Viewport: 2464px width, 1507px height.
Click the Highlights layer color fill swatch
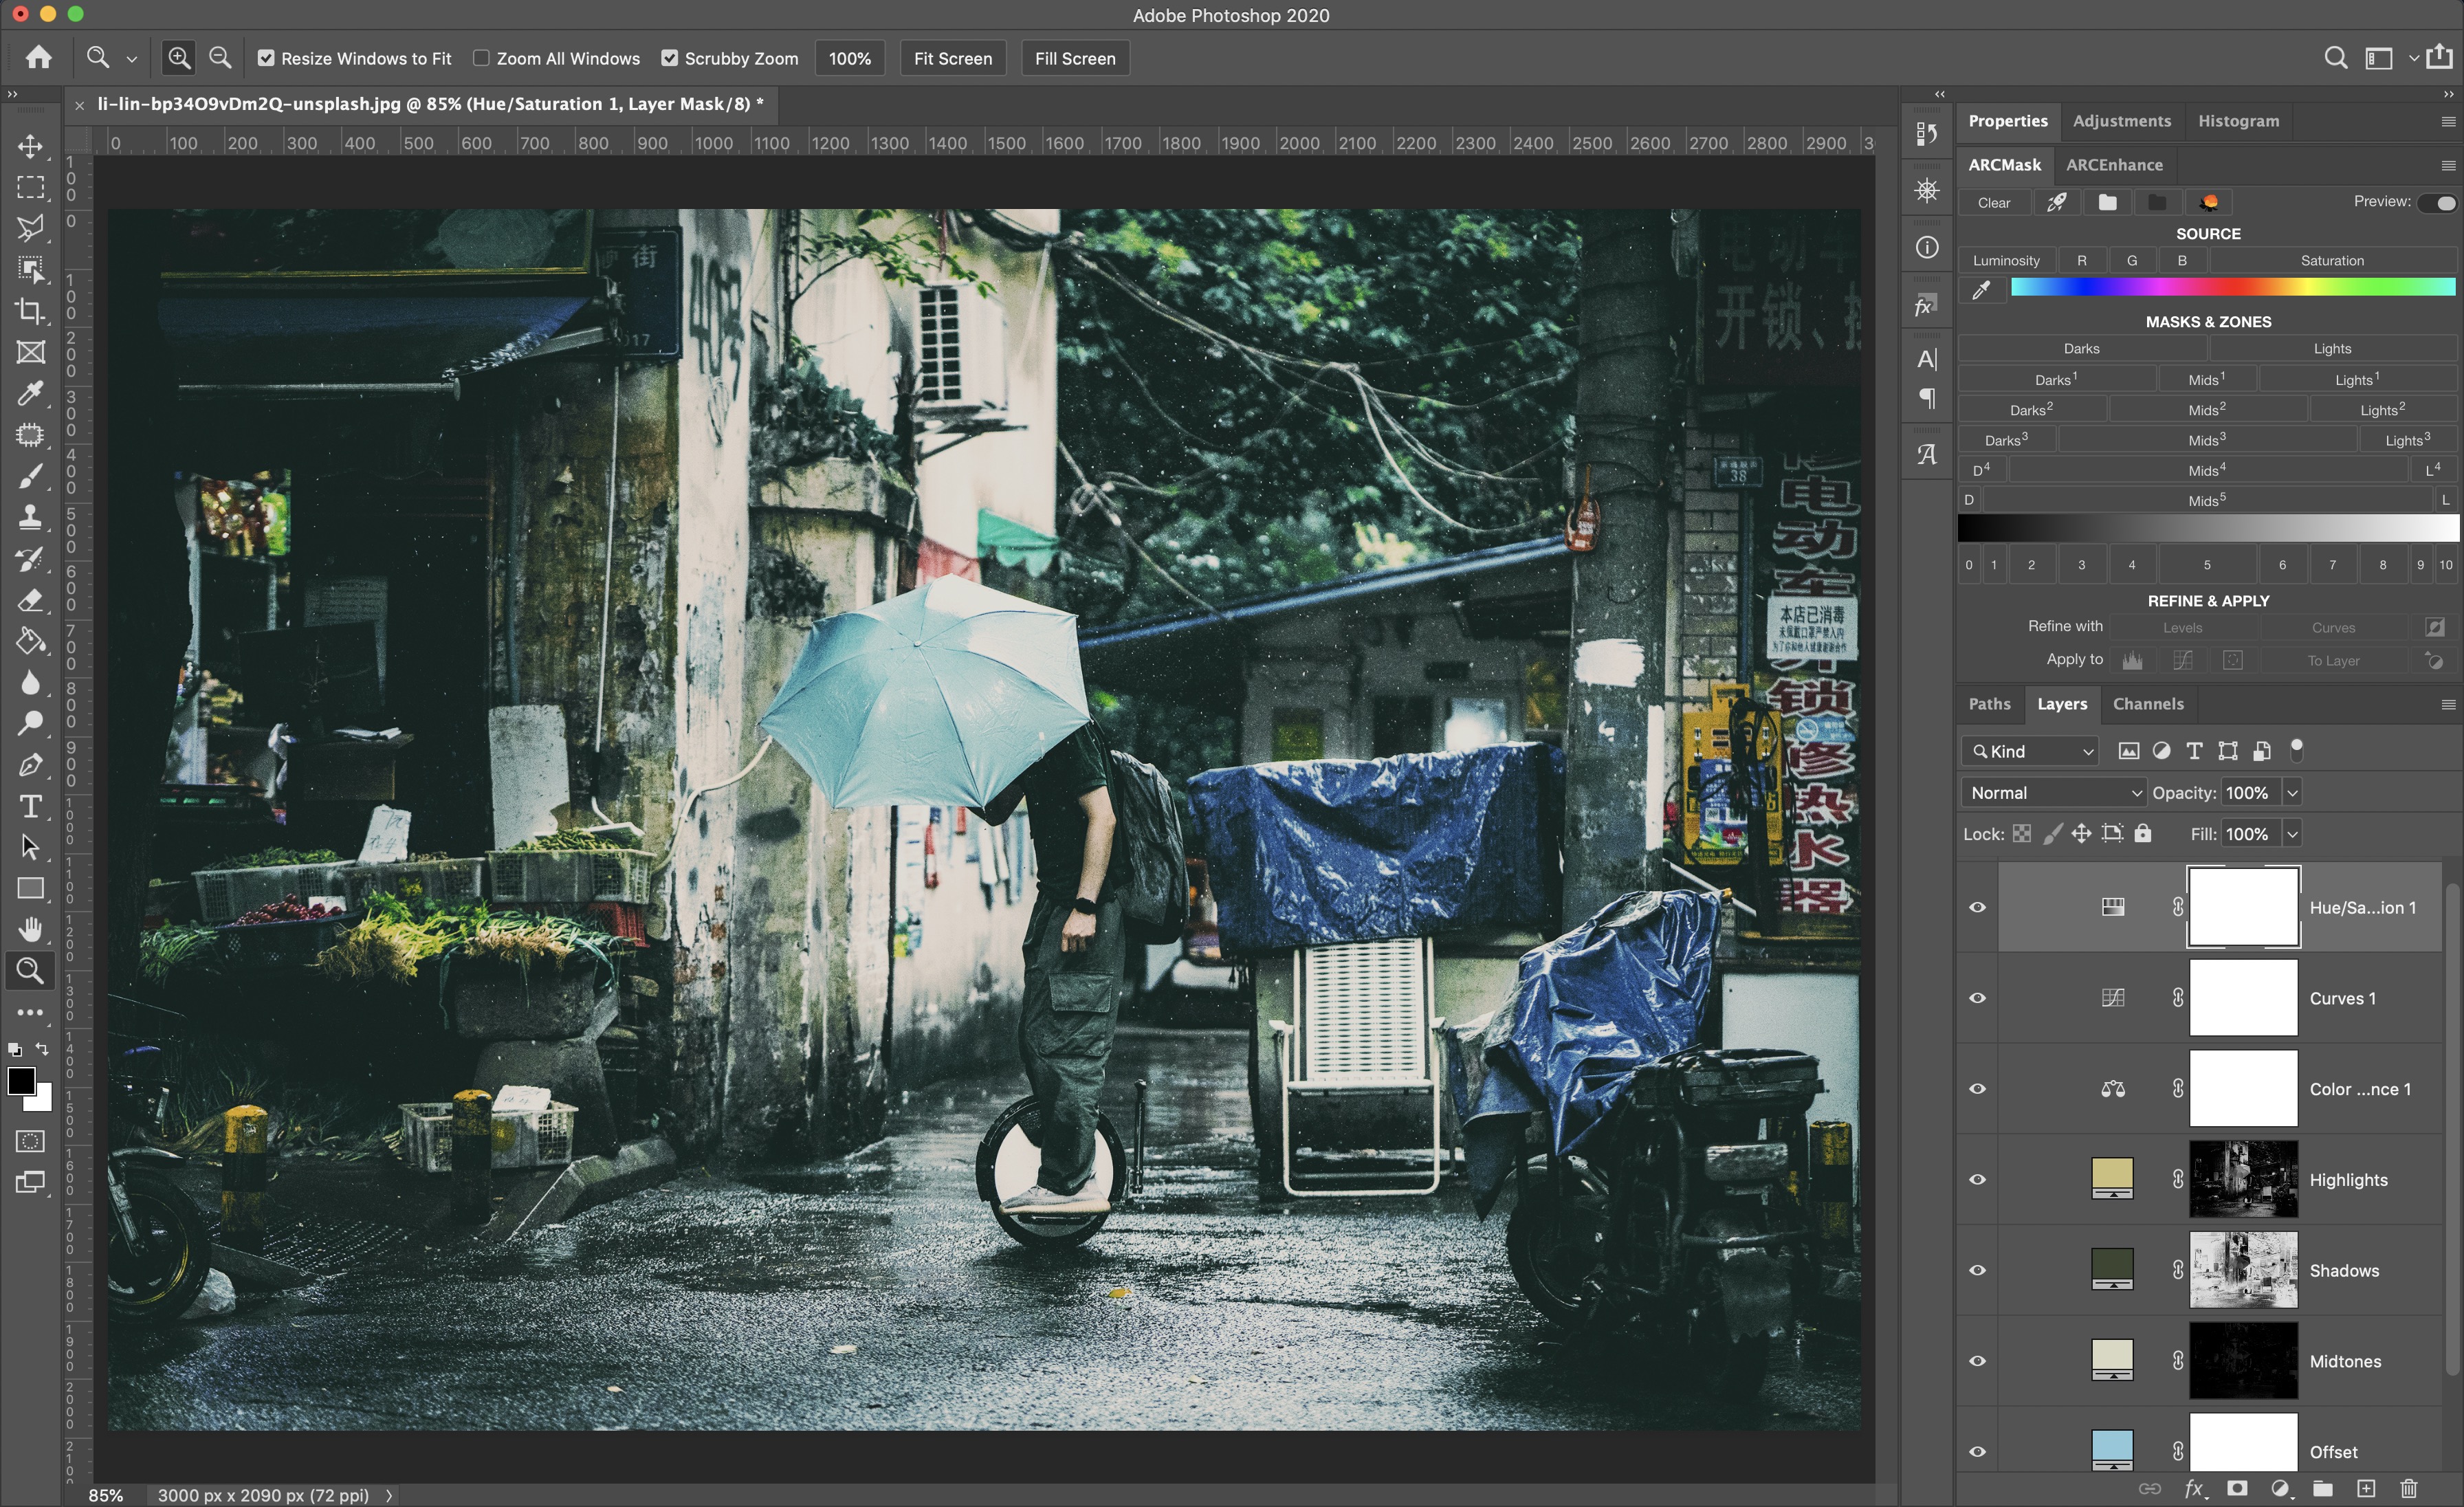pyautogui.click(x=2112, y=1178)
